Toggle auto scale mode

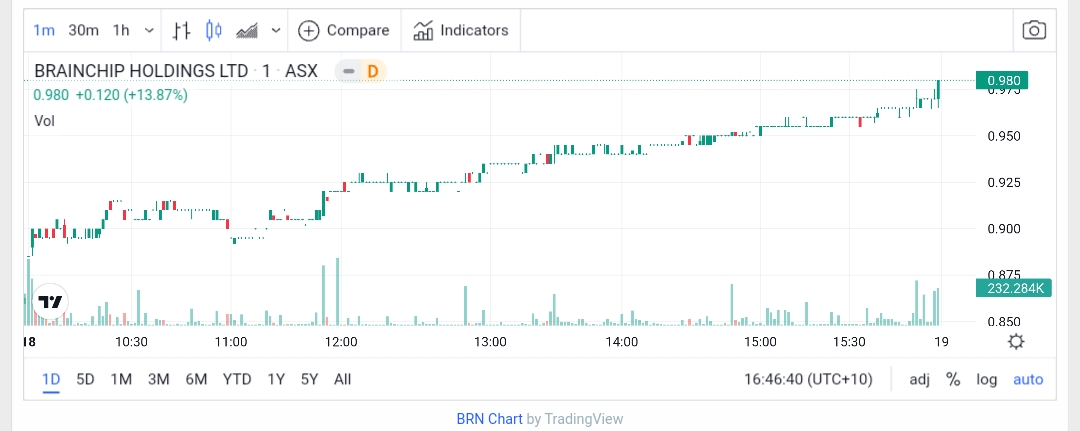click(1028, 379)
